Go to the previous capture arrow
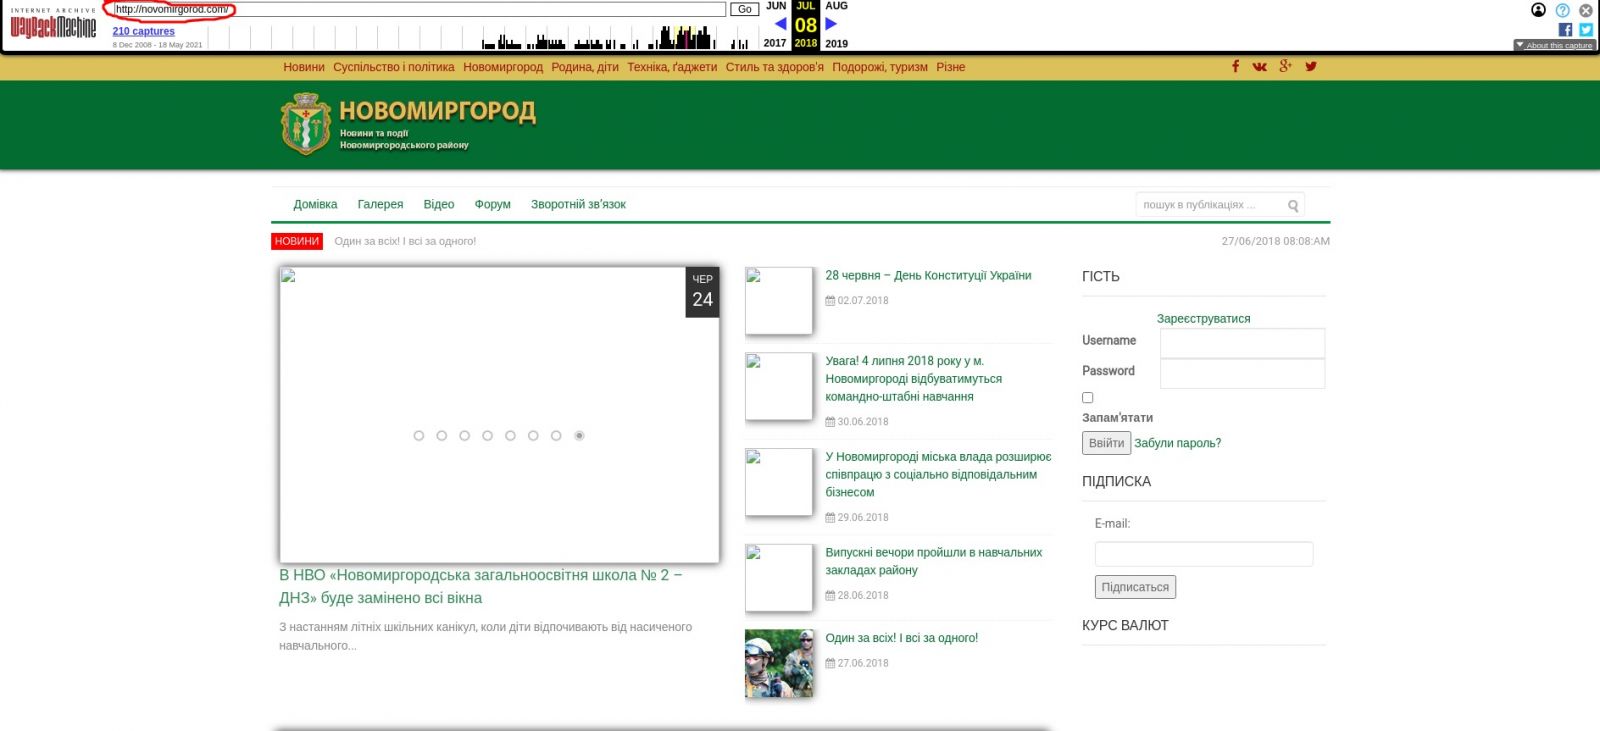Screen dimensions: 1600x731 (780, 24)
